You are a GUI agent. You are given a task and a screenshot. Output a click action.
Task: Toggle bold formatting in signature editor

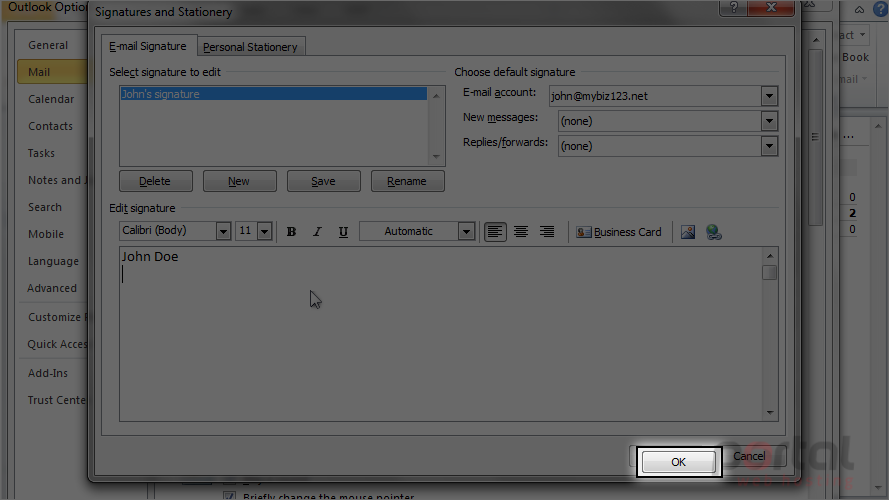click(x=291, y=231)
